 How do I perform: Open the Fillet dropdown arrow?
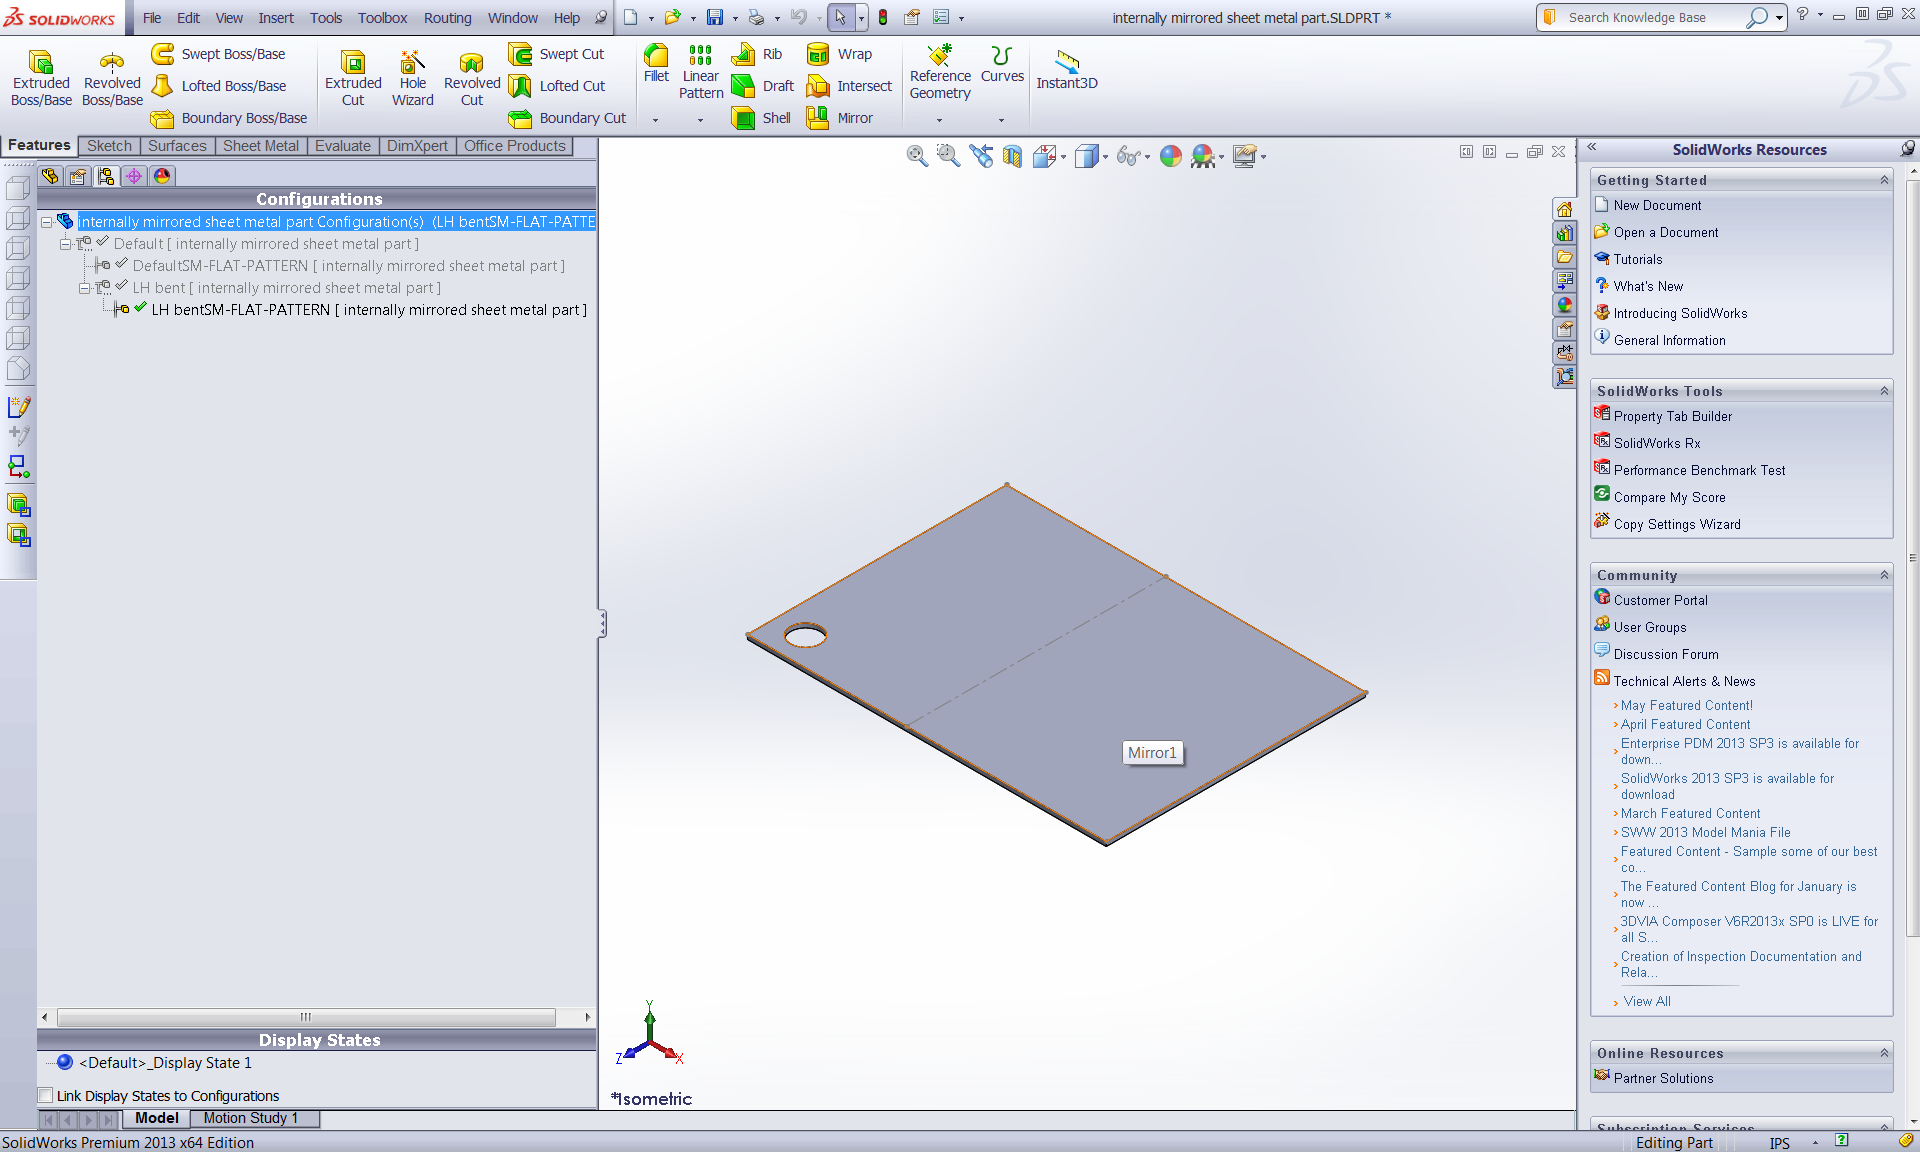[655, 120]
